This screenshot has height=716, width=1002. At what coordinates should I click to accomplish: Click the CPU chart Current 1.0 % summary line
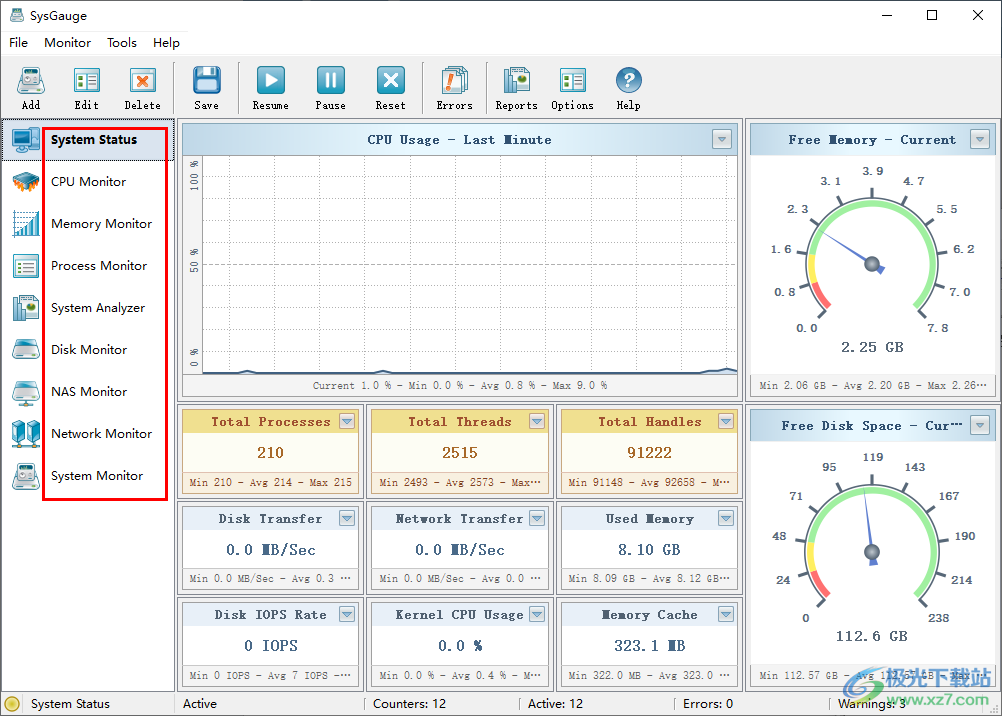(460, 385)
